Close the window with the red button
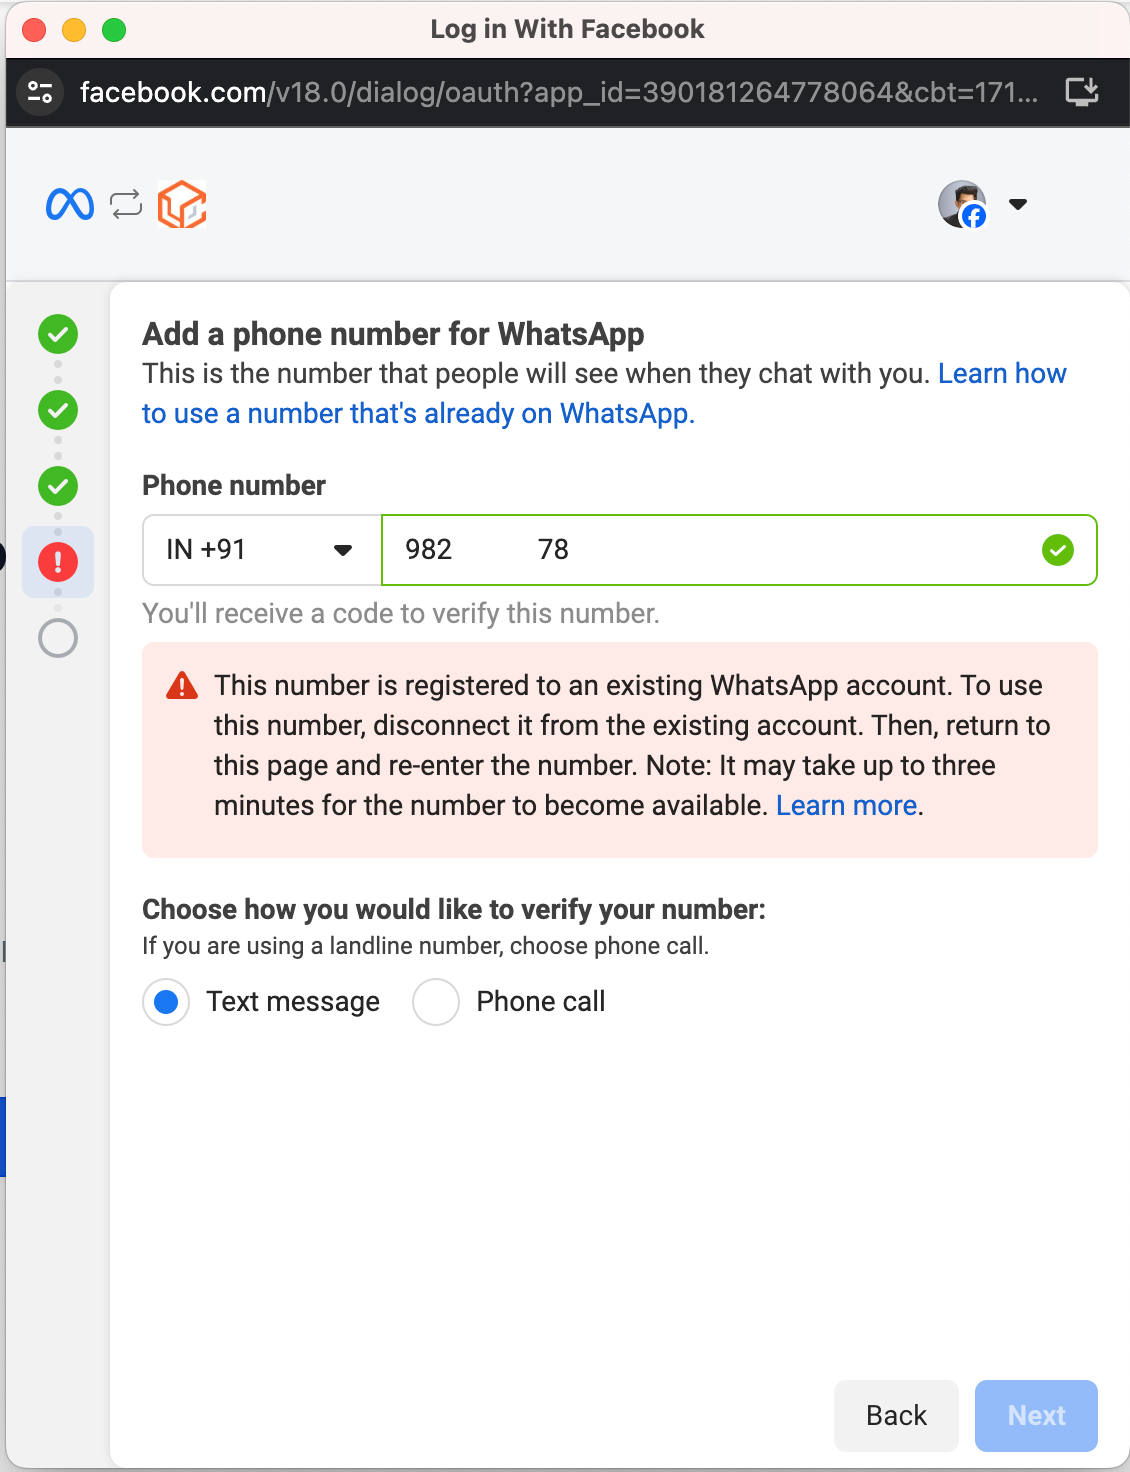Image resolution: width=1130 pixels, height=1472 pixels. tap(34, 30)
